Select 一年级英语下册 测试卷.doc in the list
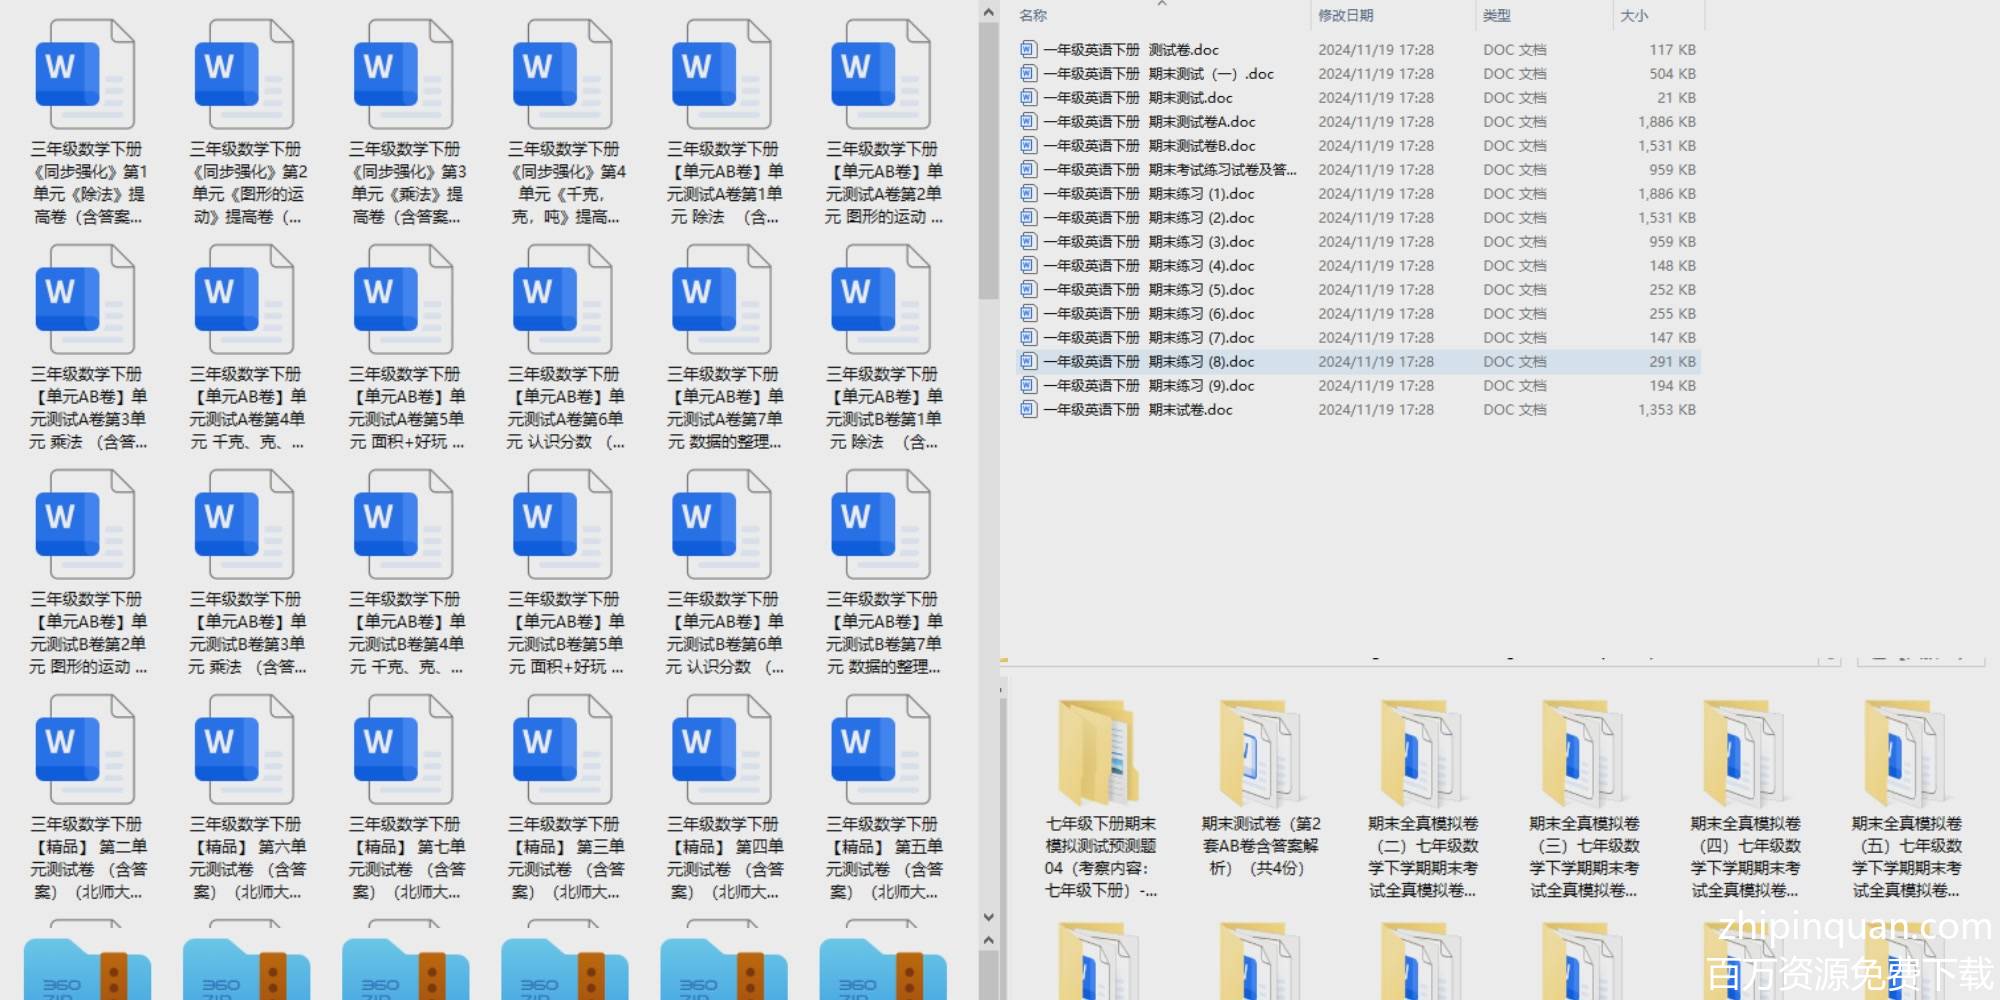This screenshot has width=2000, height=1000. (1130, 50)
